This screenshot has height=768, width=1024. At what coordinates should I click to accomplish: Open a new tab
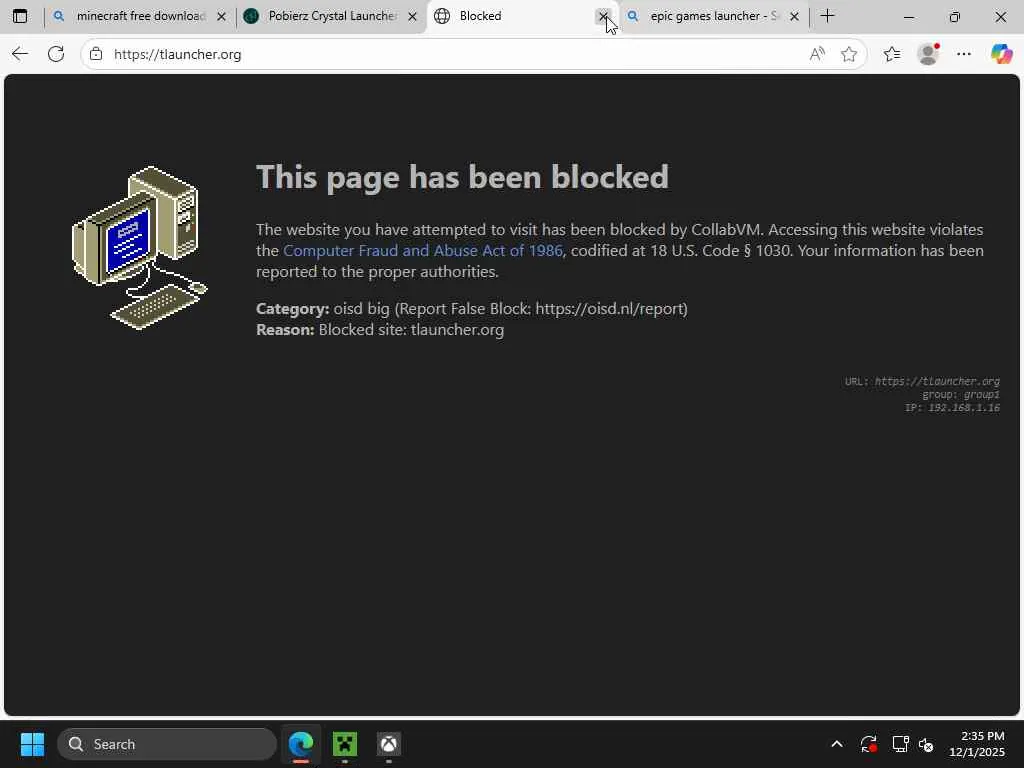click(x=827, y=16)
